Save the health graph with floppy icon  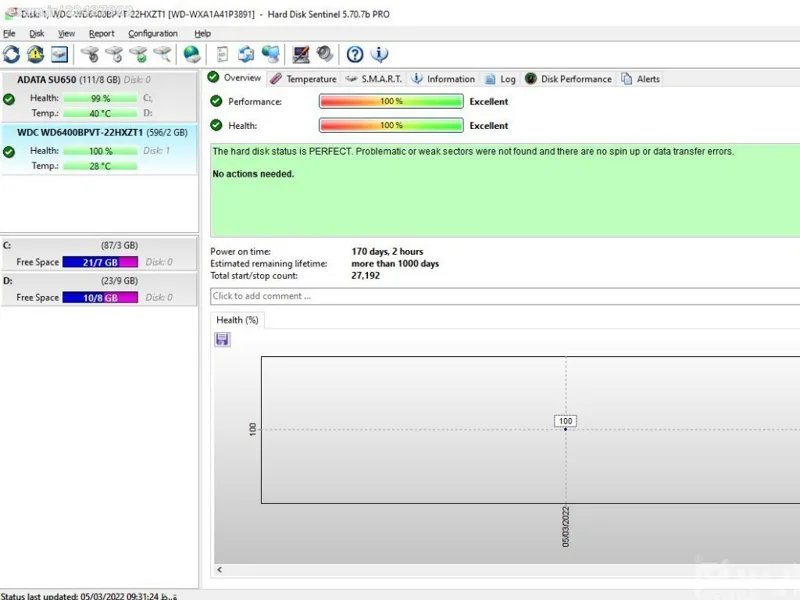pyautogui.click(x=222, y=340)
